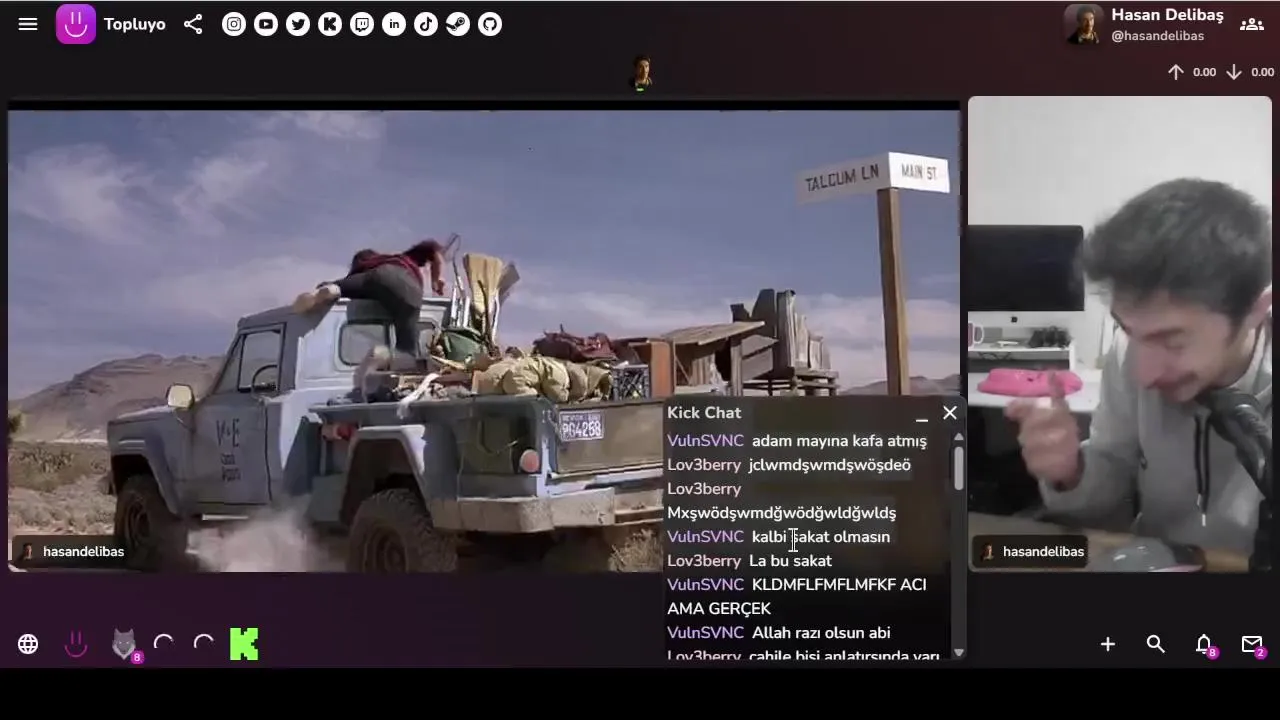Click the Hasan Delibaş name
The image size is (1280, 720).
pos(1167,15)
